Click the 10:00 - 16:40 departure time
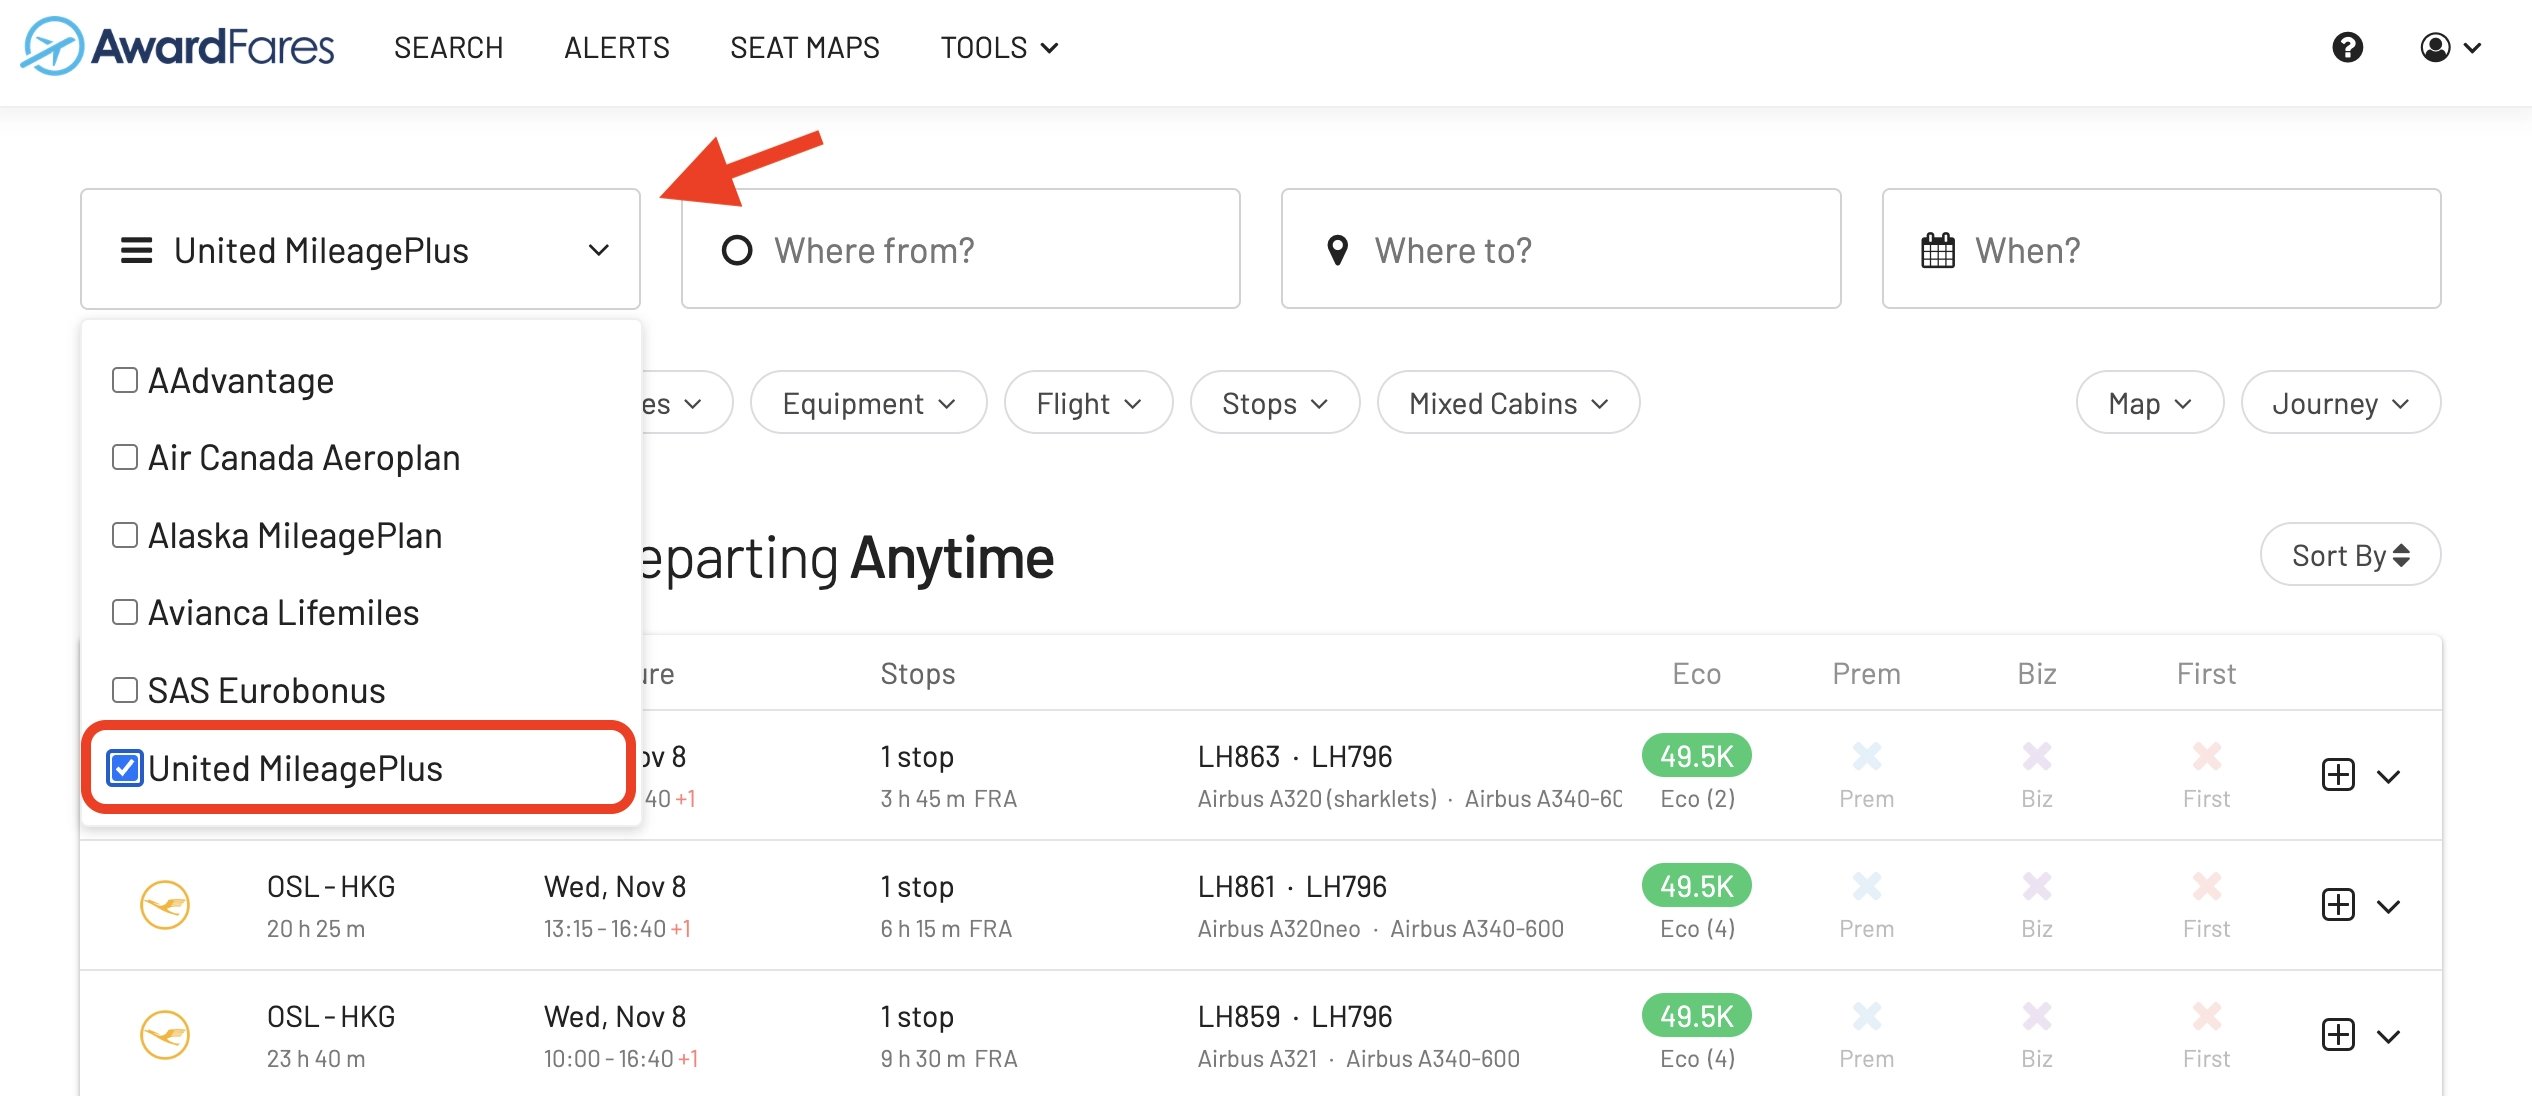2532x1096 pixels. click(620, 1059)
